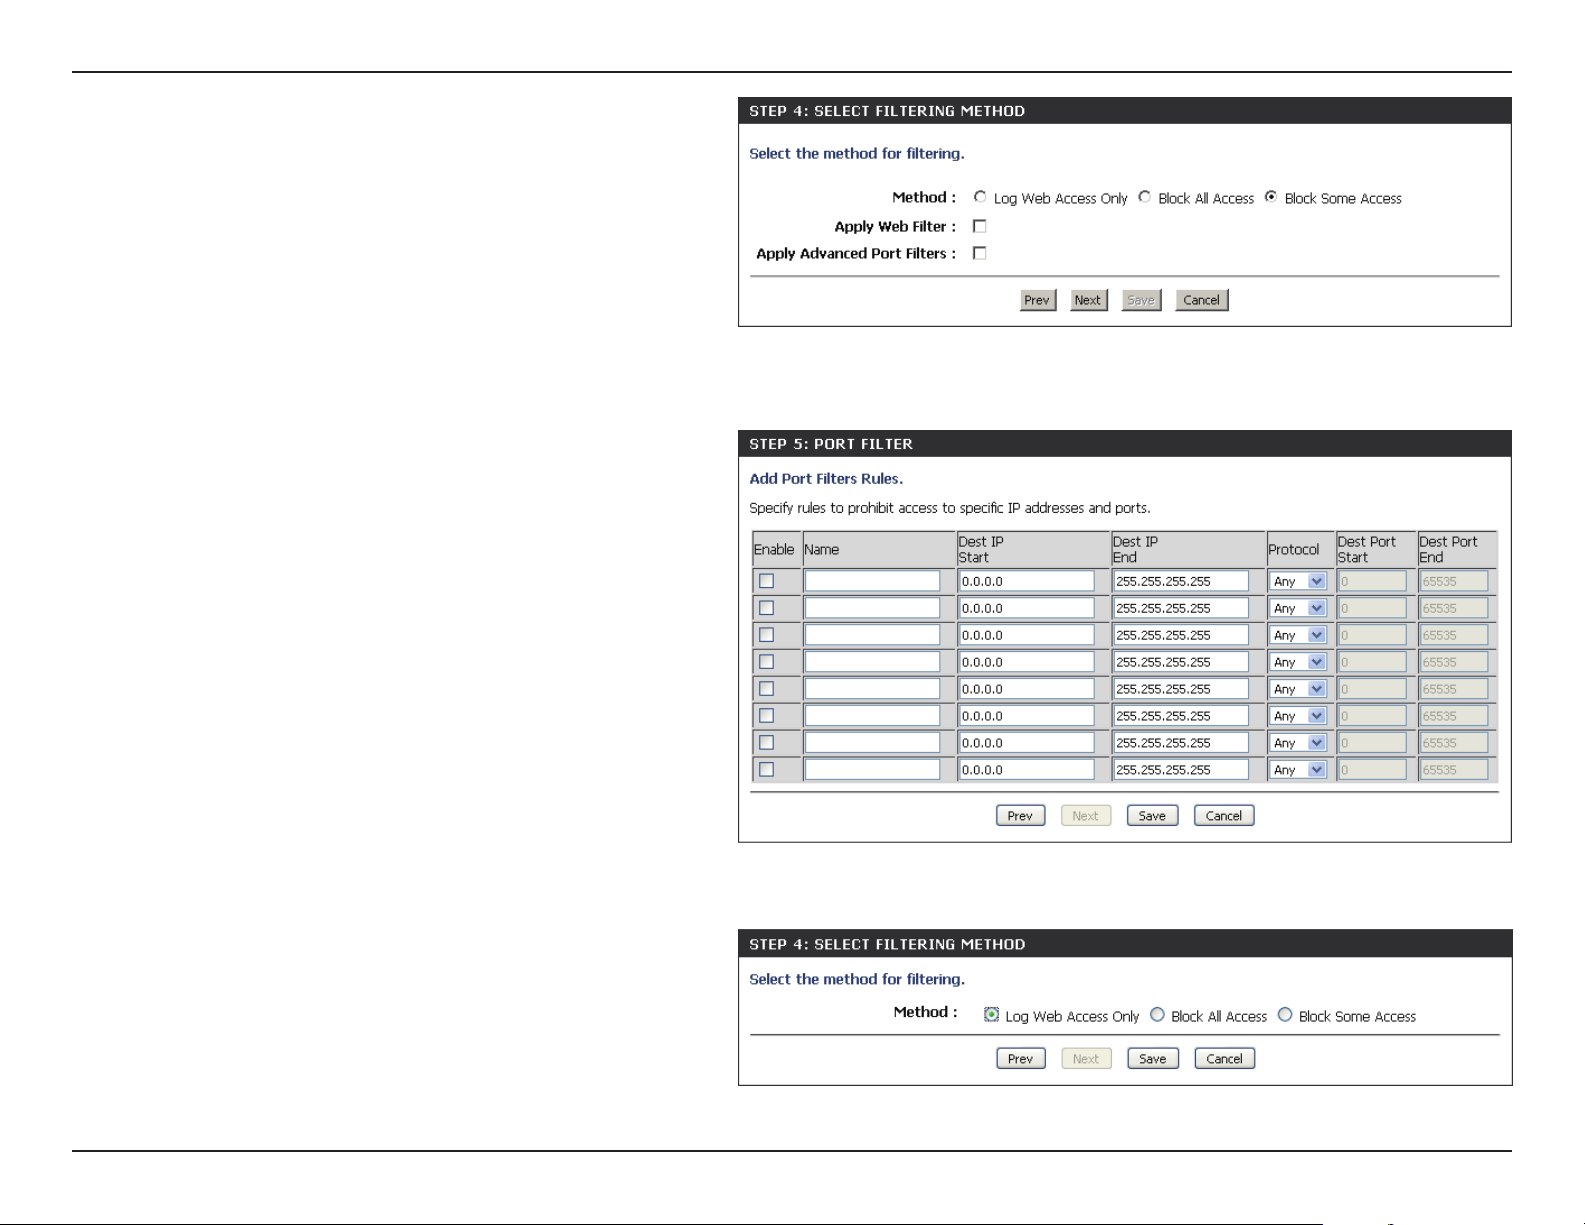Tick Enable checkbox in first port filter row
This screenshot has width=1585, height=1225.
click(x=766, y=581)
